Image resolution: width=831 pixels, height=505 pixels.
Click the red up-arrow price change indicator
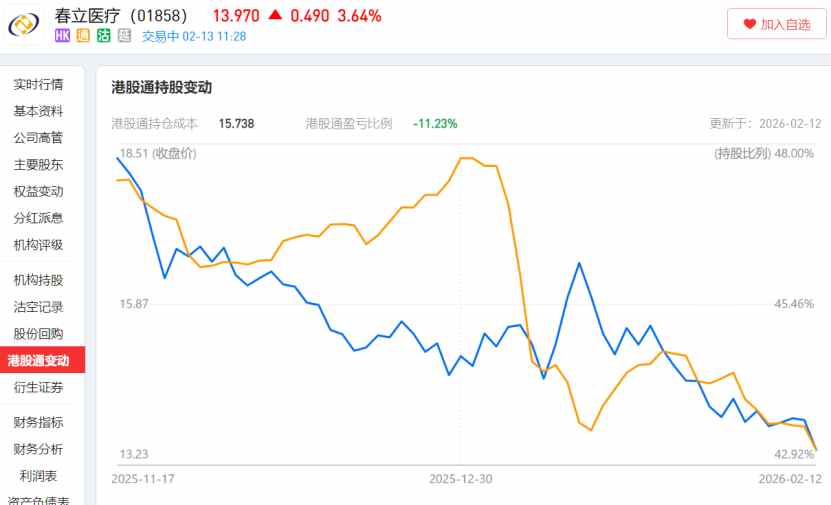click(x=275, y=16)
